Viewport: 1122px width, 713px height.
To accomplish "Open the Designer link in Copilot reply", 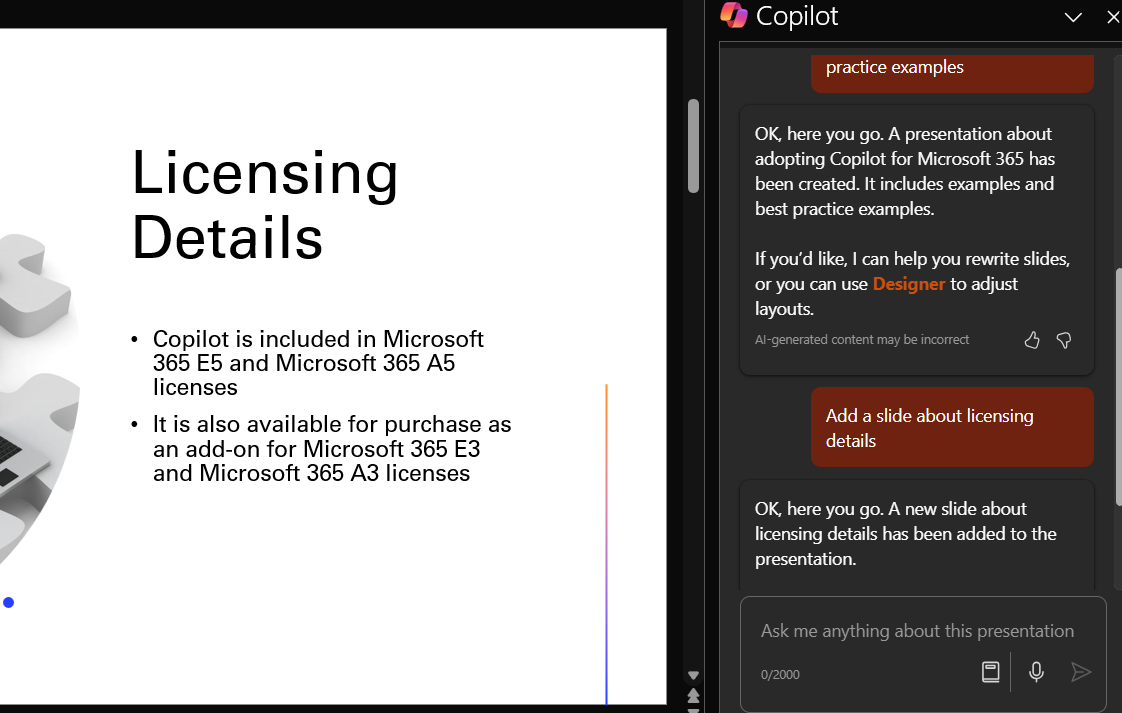I will [x=909, y=284].
